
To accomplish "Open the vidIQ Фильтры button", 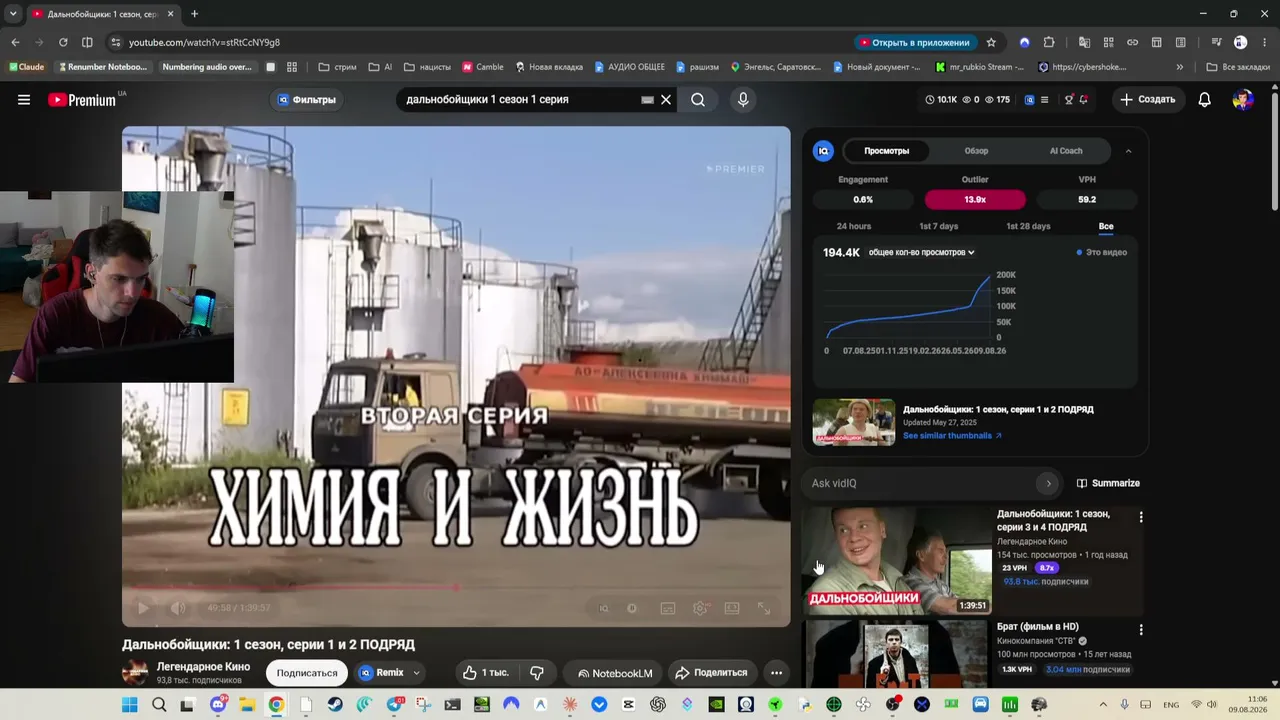I will [x=307, y=100].
